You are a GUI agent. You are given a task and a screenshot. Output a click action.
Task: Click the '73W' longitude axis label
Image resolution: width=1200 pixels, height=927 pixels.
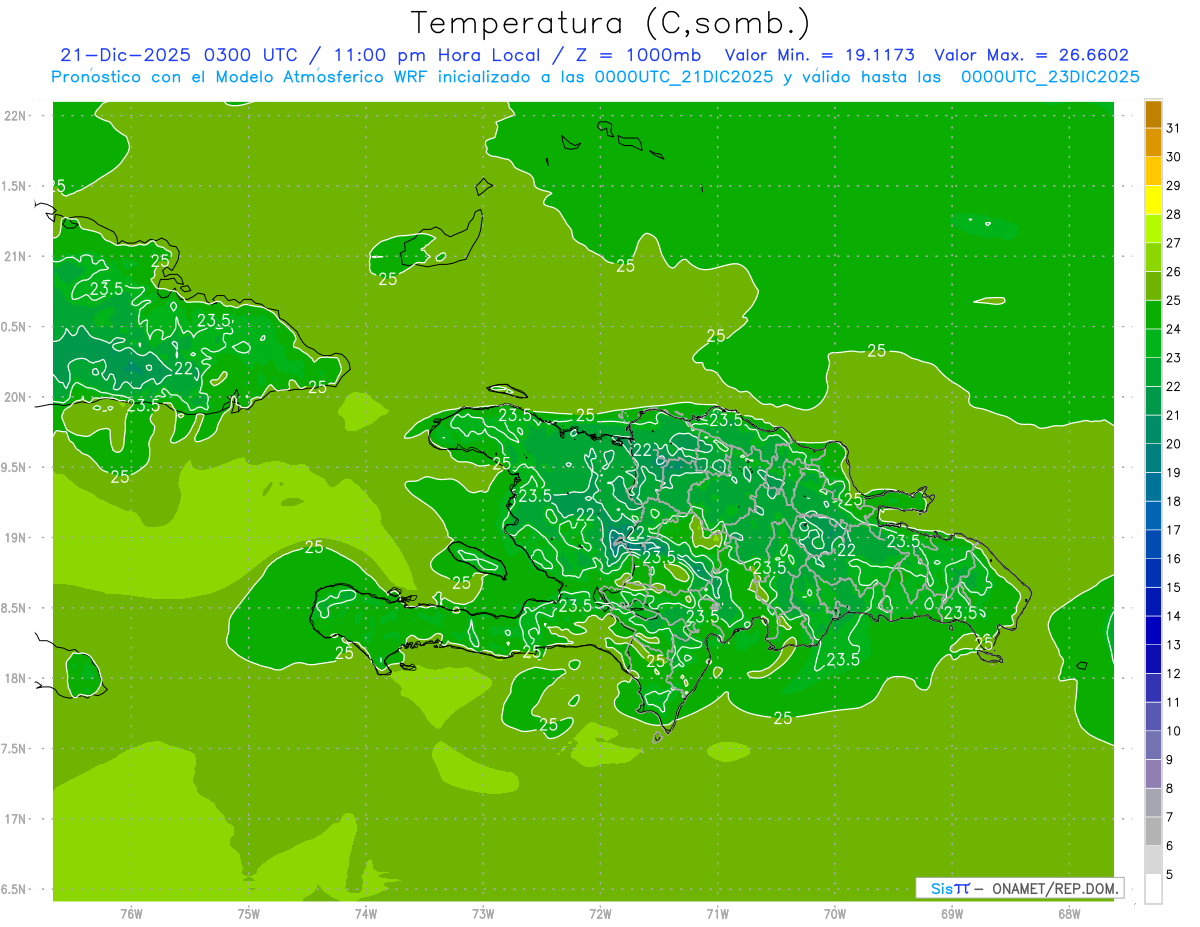click(483, 914)
